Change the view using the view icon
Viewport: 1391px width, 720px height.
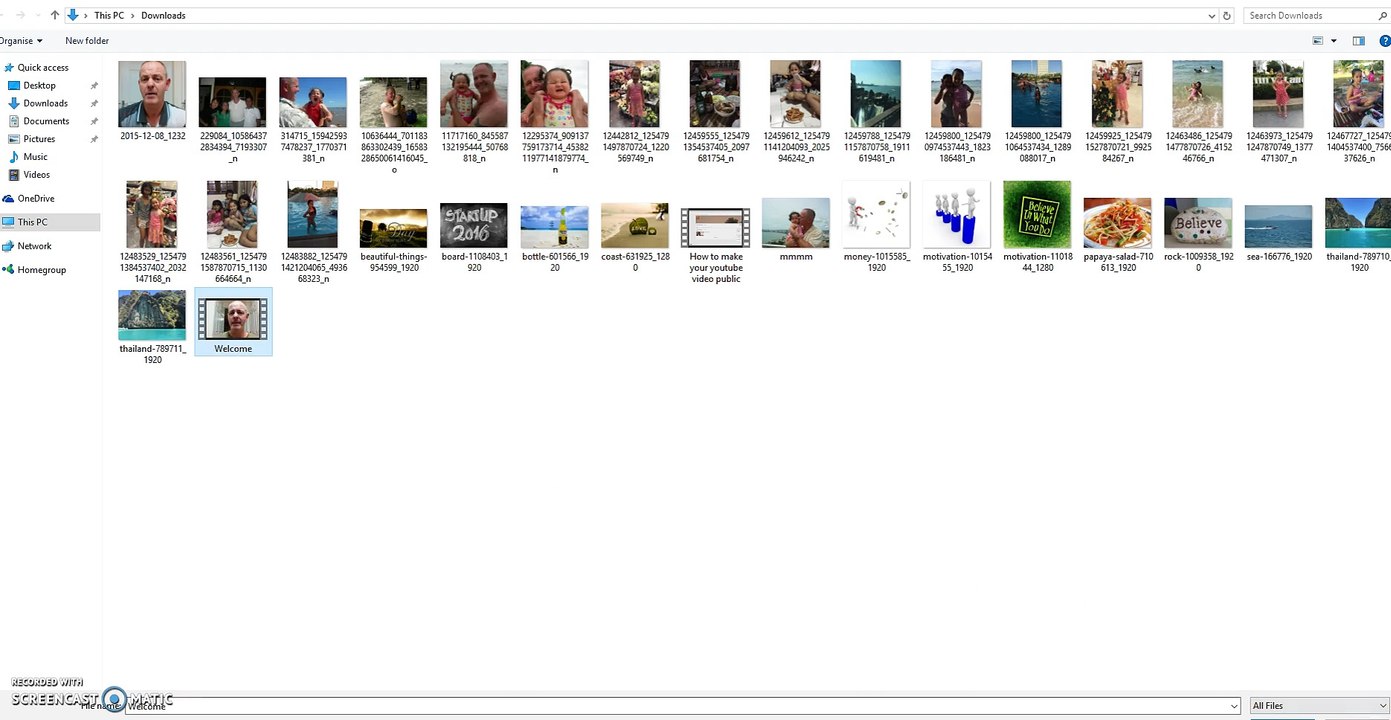1318,41
